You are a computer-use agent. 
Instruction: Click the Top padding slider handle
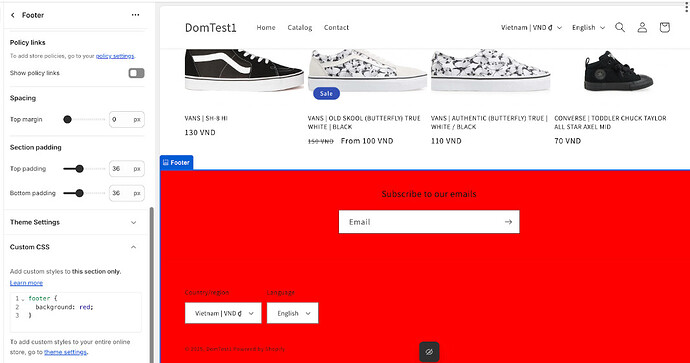pyautogui.click(x=79, y=169)
